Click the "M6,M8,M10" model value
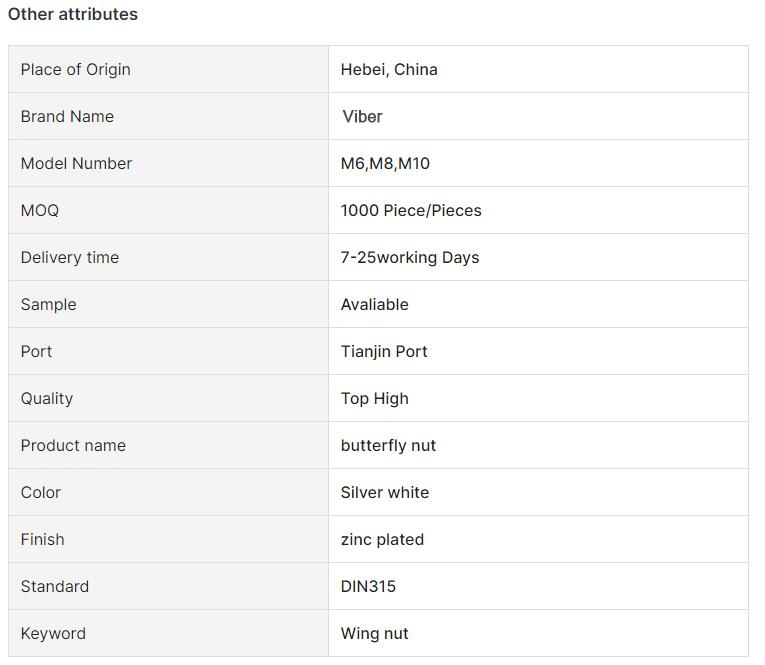Viewport: 765px width, 665px height. [x=385, y=164]
